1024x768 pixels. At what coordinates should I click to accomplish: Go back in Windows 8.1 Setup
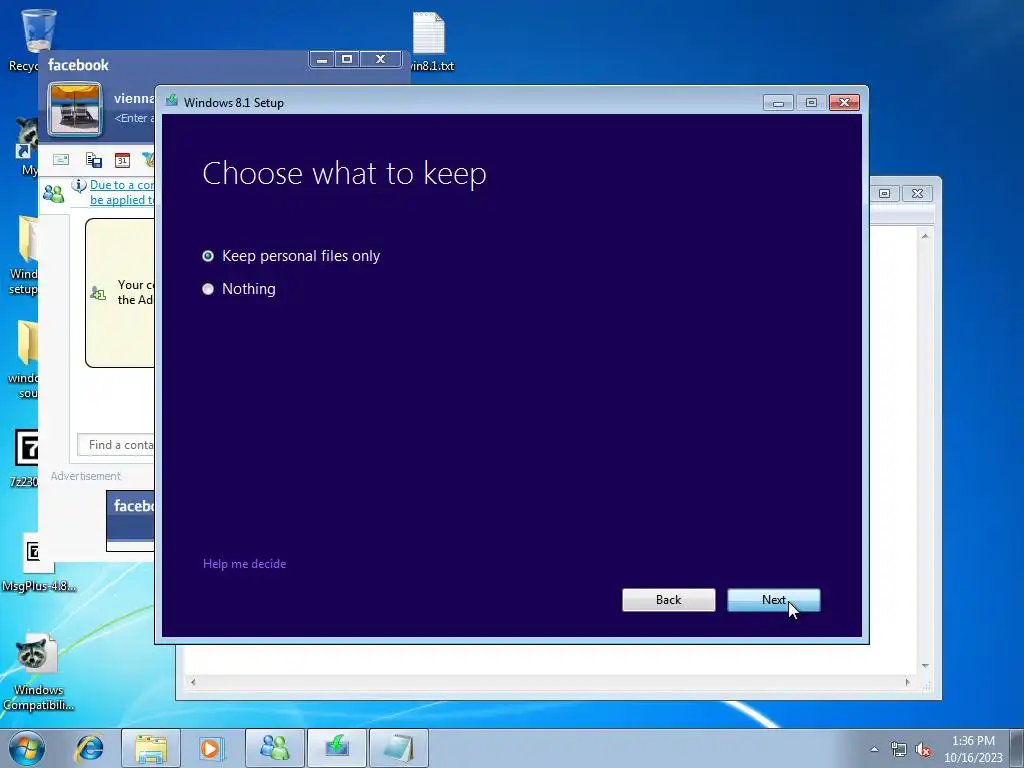point(668,600)
